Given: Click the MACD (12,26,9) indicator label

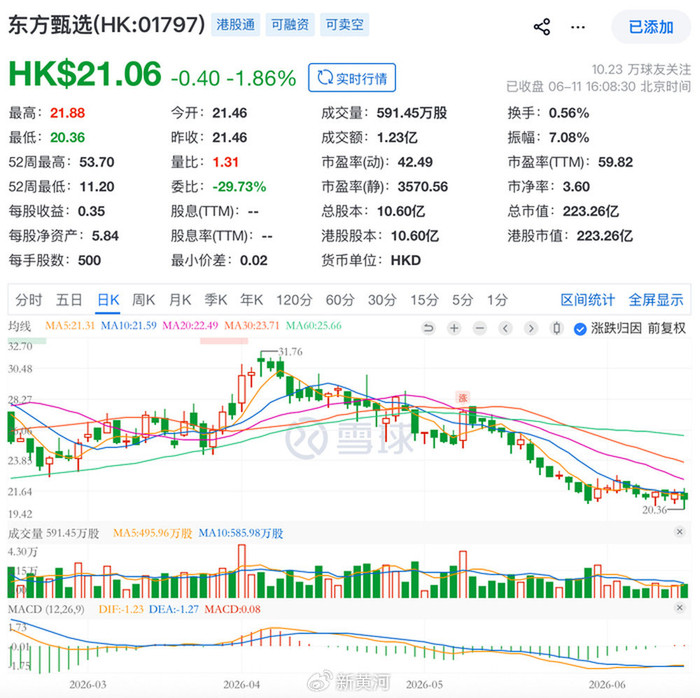Looking at the screenshot, I should (x=46, y=609).
